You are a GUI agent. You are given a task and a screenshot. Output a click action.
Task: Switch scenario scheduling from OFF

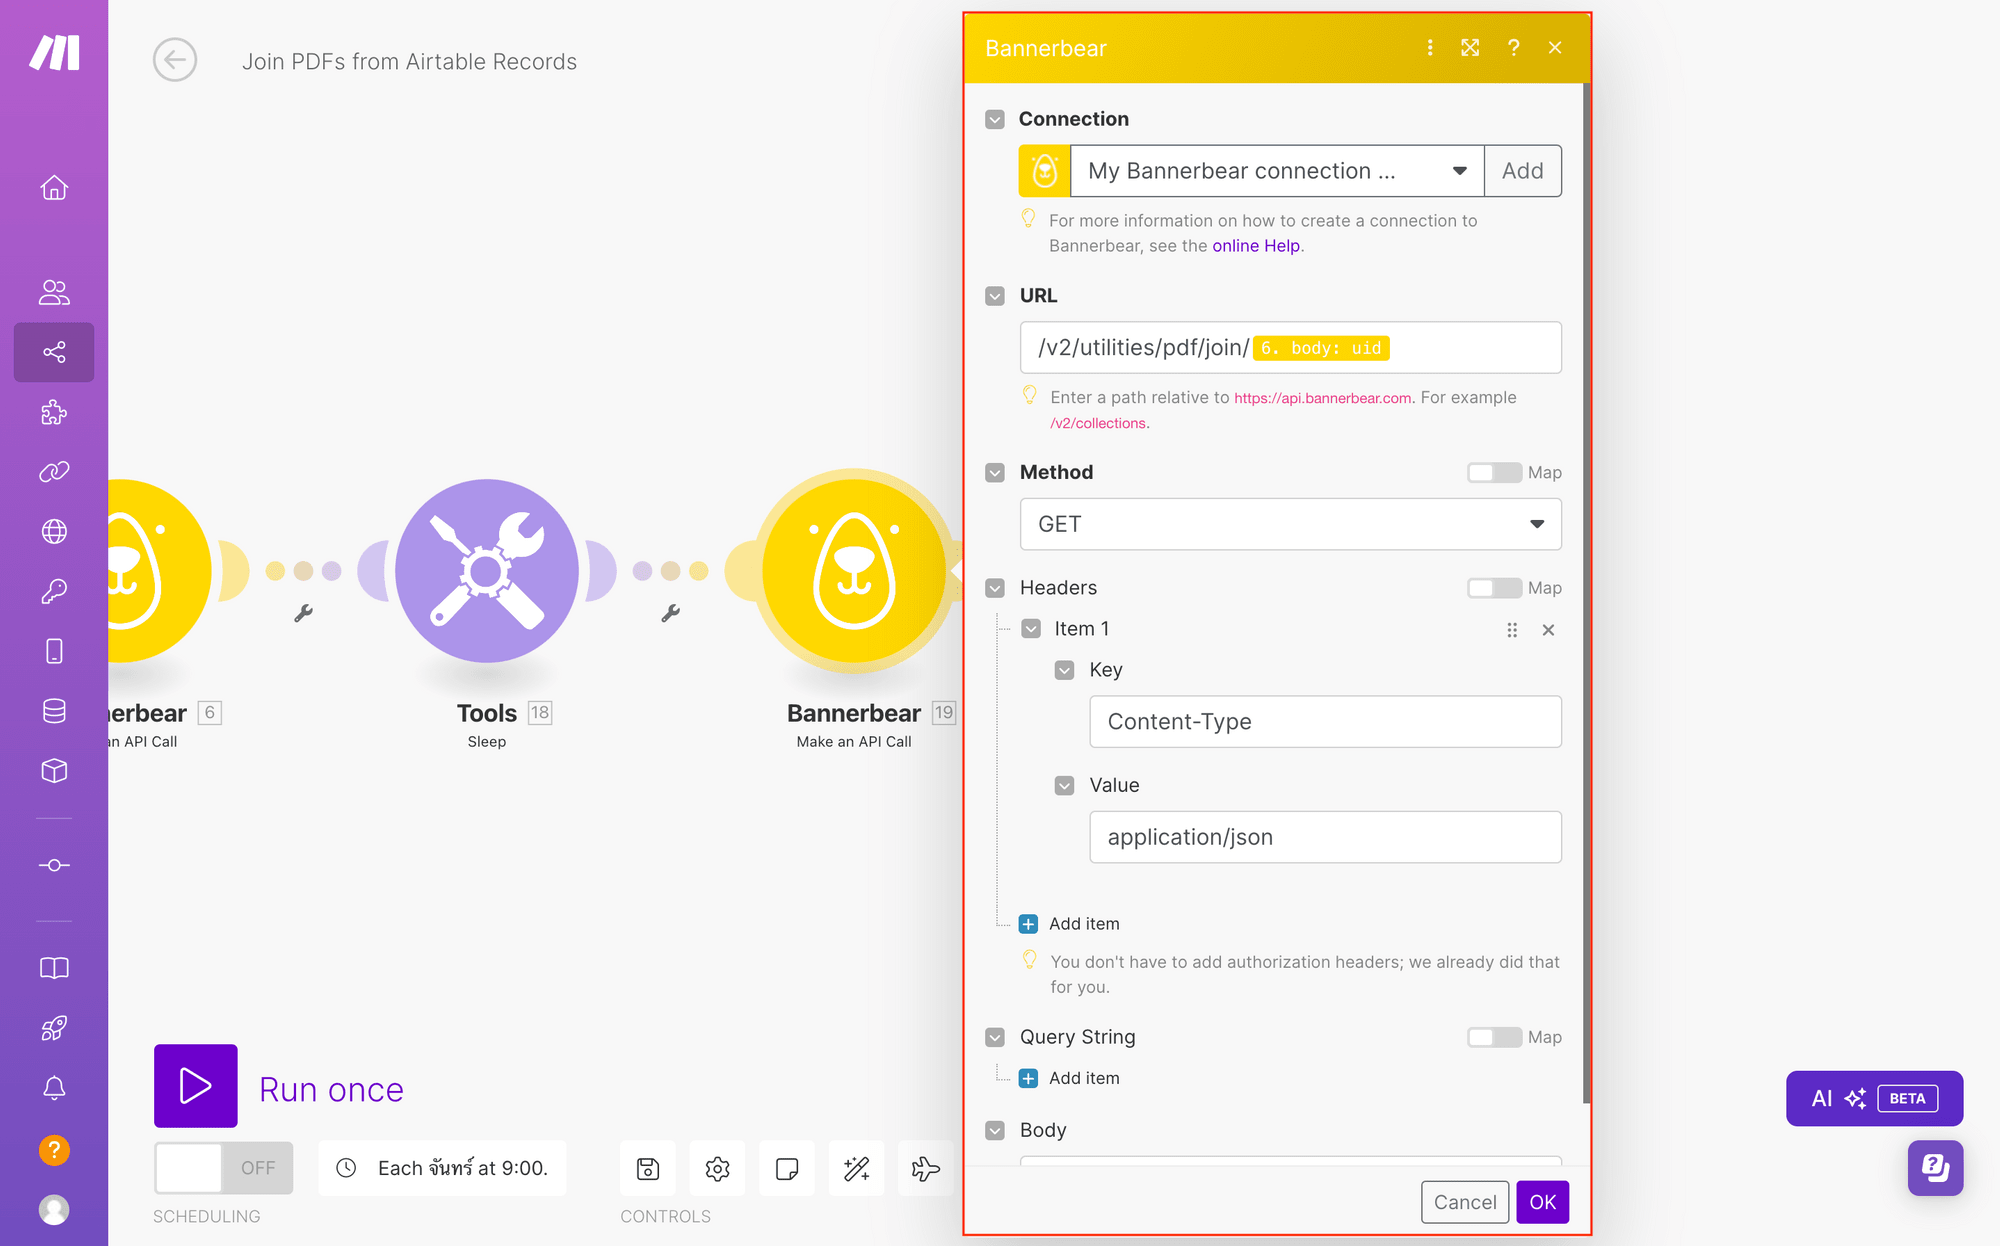point(223,1168)
